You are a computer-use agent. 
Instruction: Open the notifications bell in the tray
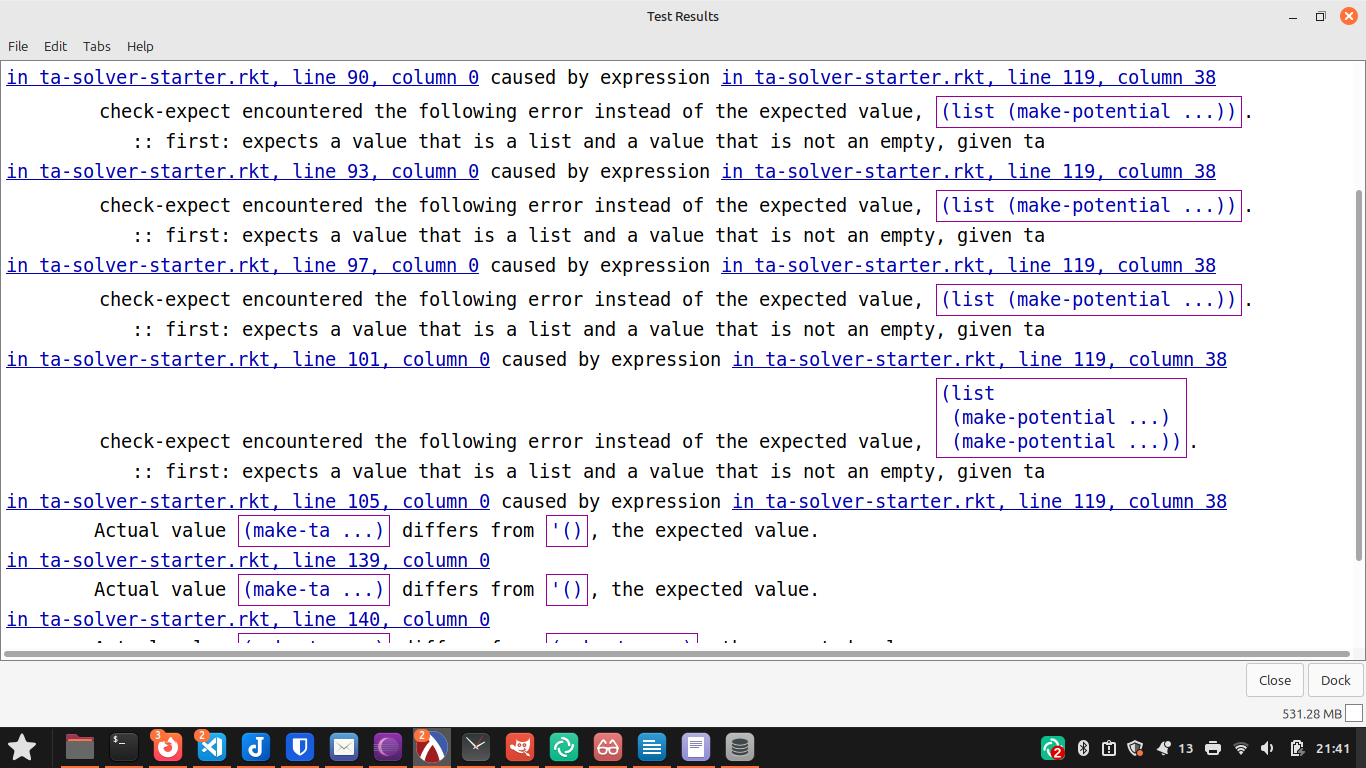point(1163,748)
